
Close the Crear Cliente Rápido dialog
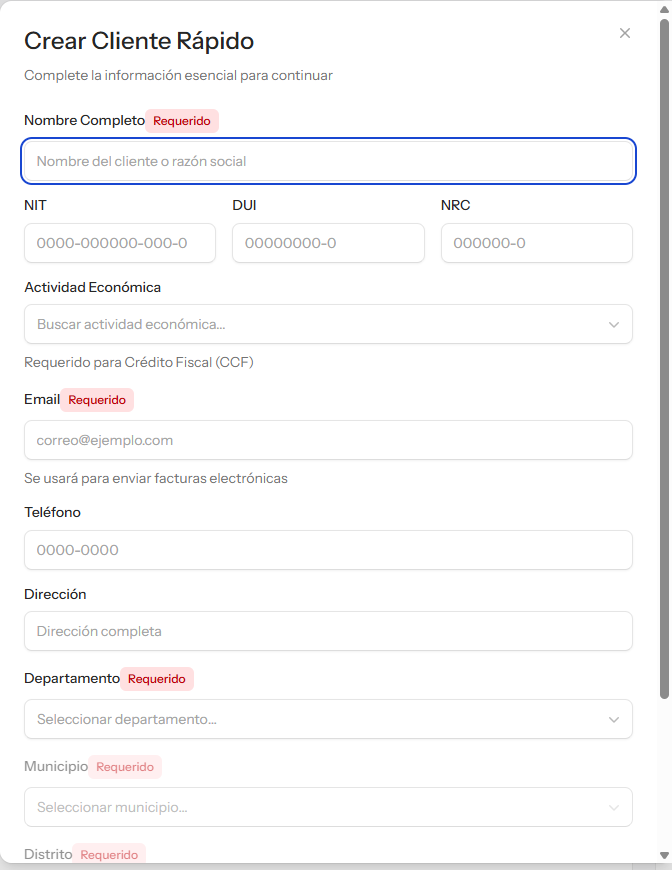(624, 33)
